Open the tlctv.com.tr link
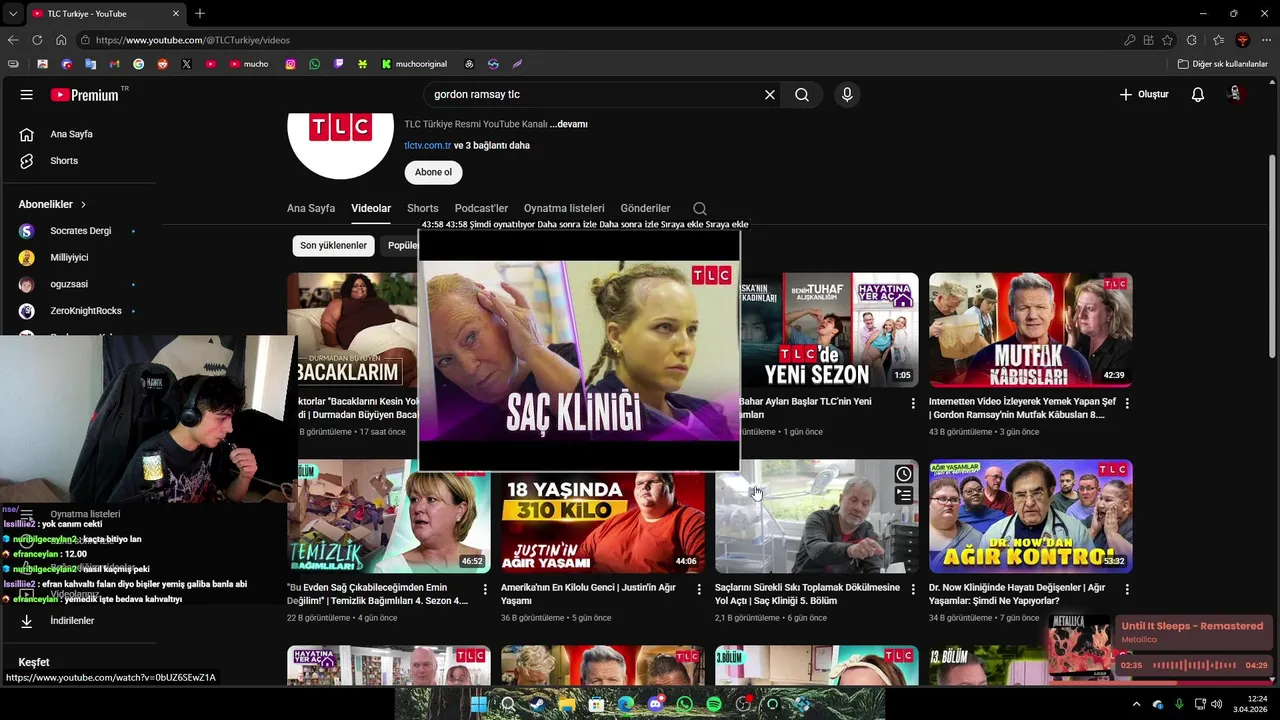1280x720 pixels. pos(428,145)
